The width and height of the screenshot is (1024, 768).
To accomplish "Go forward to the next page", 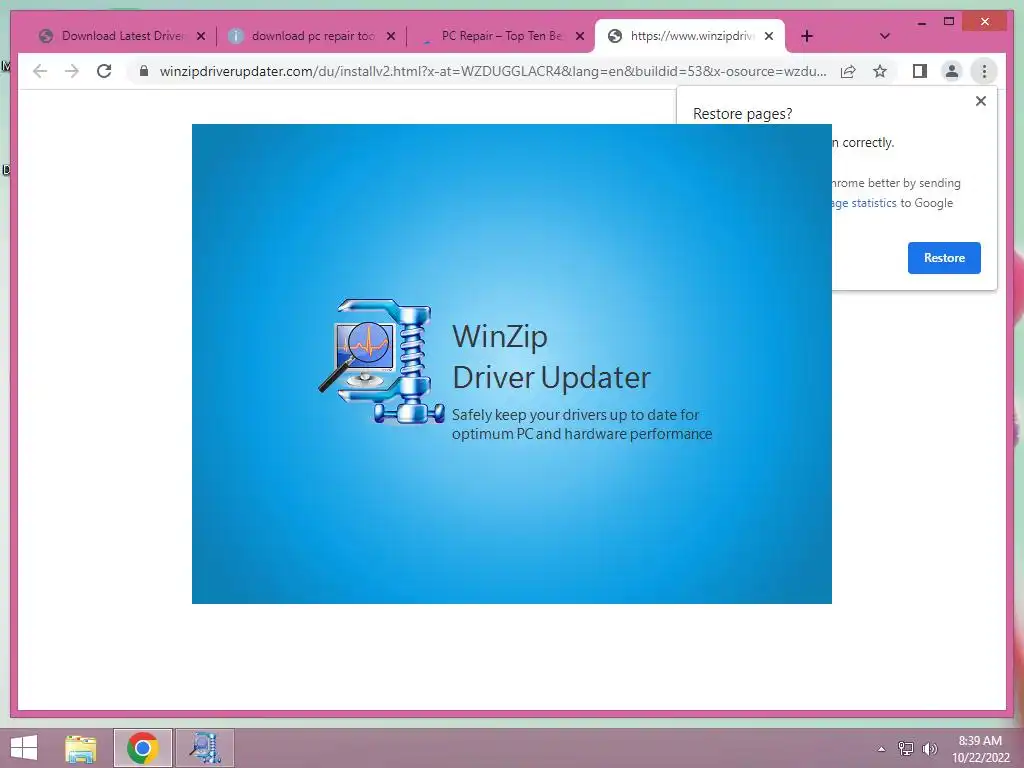I will [x=72, y=71].
